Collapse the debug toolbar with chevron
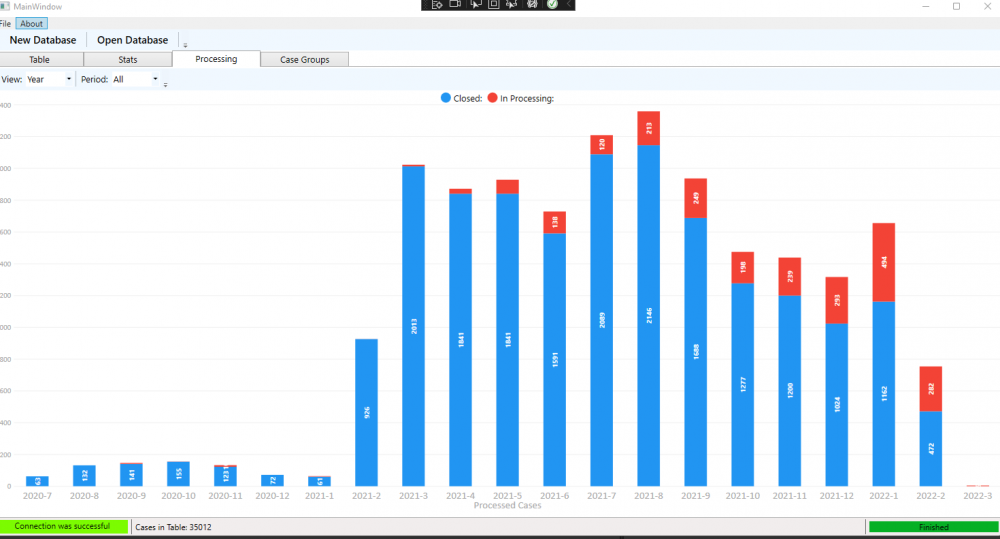This screenshot has width=1000, height=539. tap(568, 4)
